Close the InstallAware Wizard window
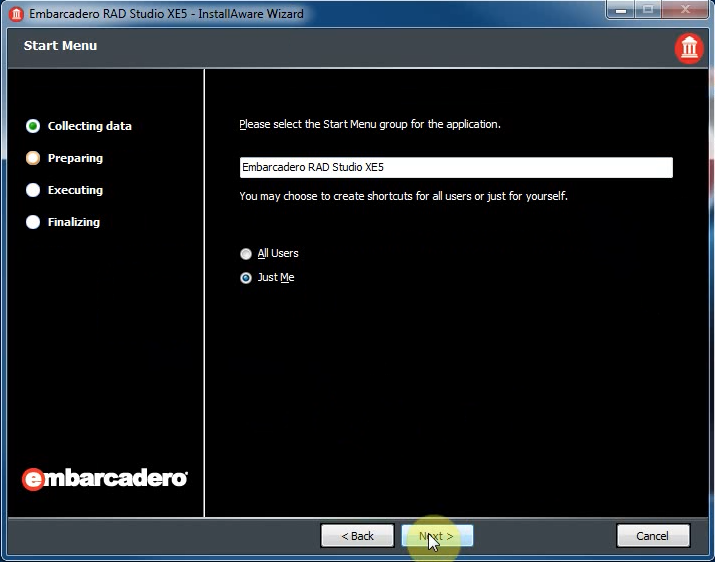The height and width of the screenshot is (562, 715). (x=684, y=9)
